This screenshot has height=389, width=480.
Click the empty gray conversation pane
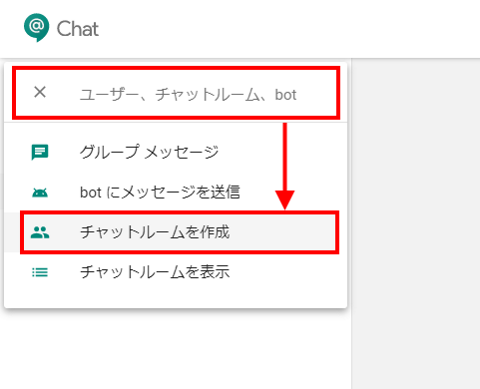point(416,223)
